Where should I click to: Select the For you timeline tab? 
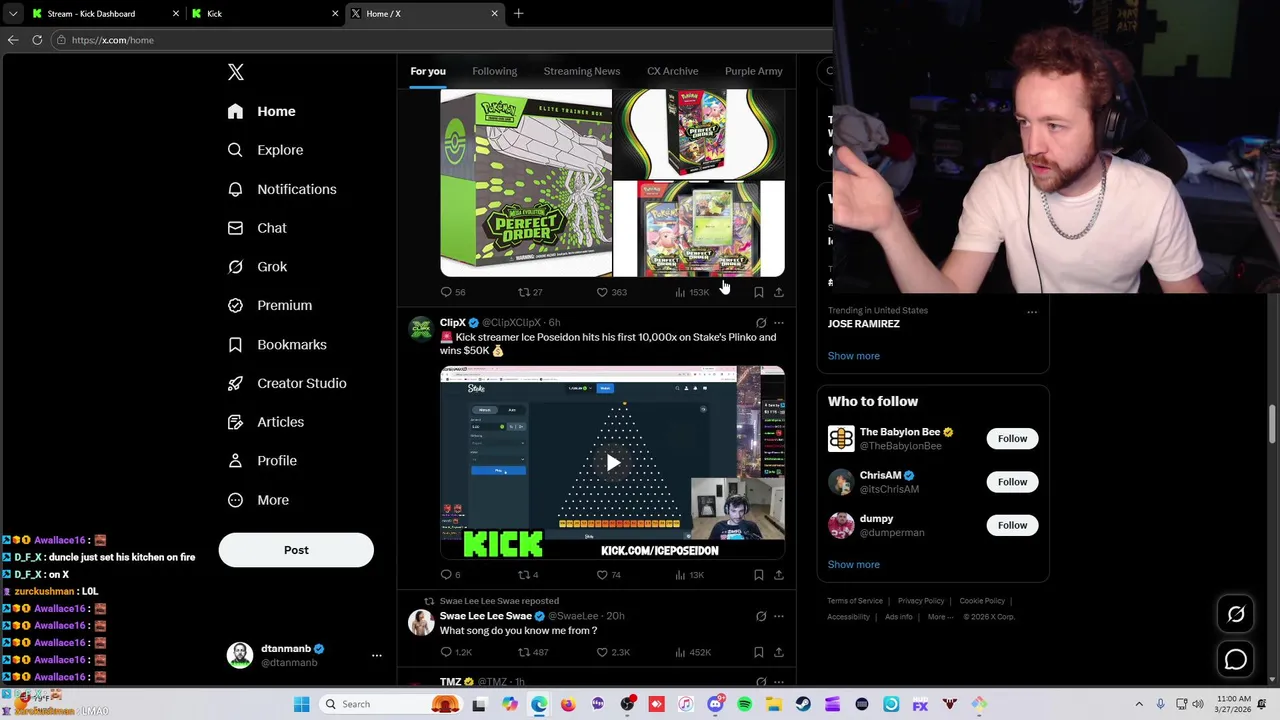428,71
